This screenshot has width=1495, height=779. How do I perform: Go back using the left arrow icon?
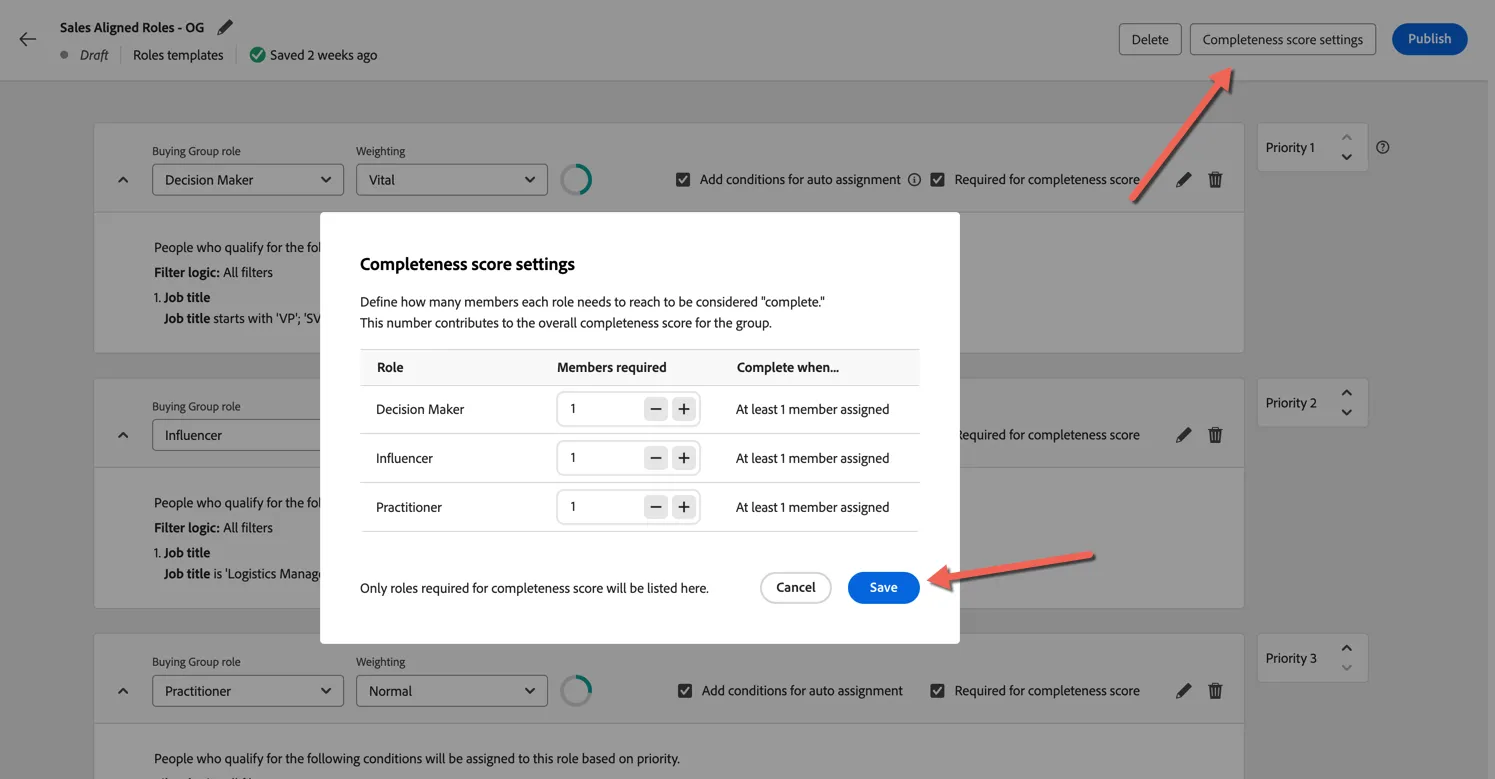coord(28,39)
